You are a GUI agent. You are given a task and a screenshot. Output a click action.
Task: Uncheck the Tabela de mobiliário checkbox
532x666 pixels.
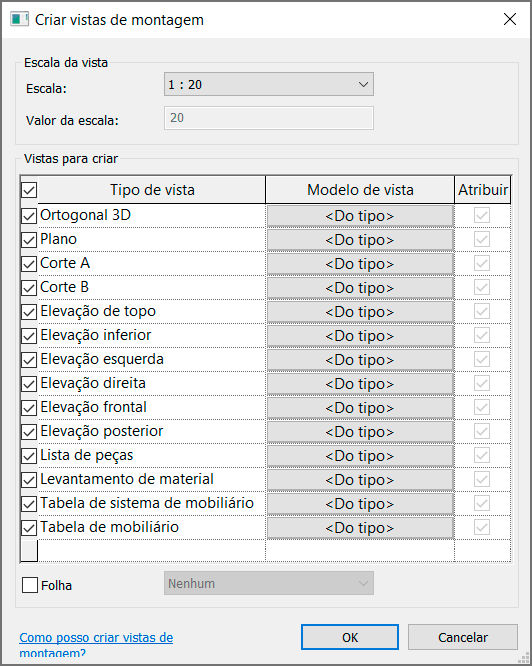click(x=29, y=528)
